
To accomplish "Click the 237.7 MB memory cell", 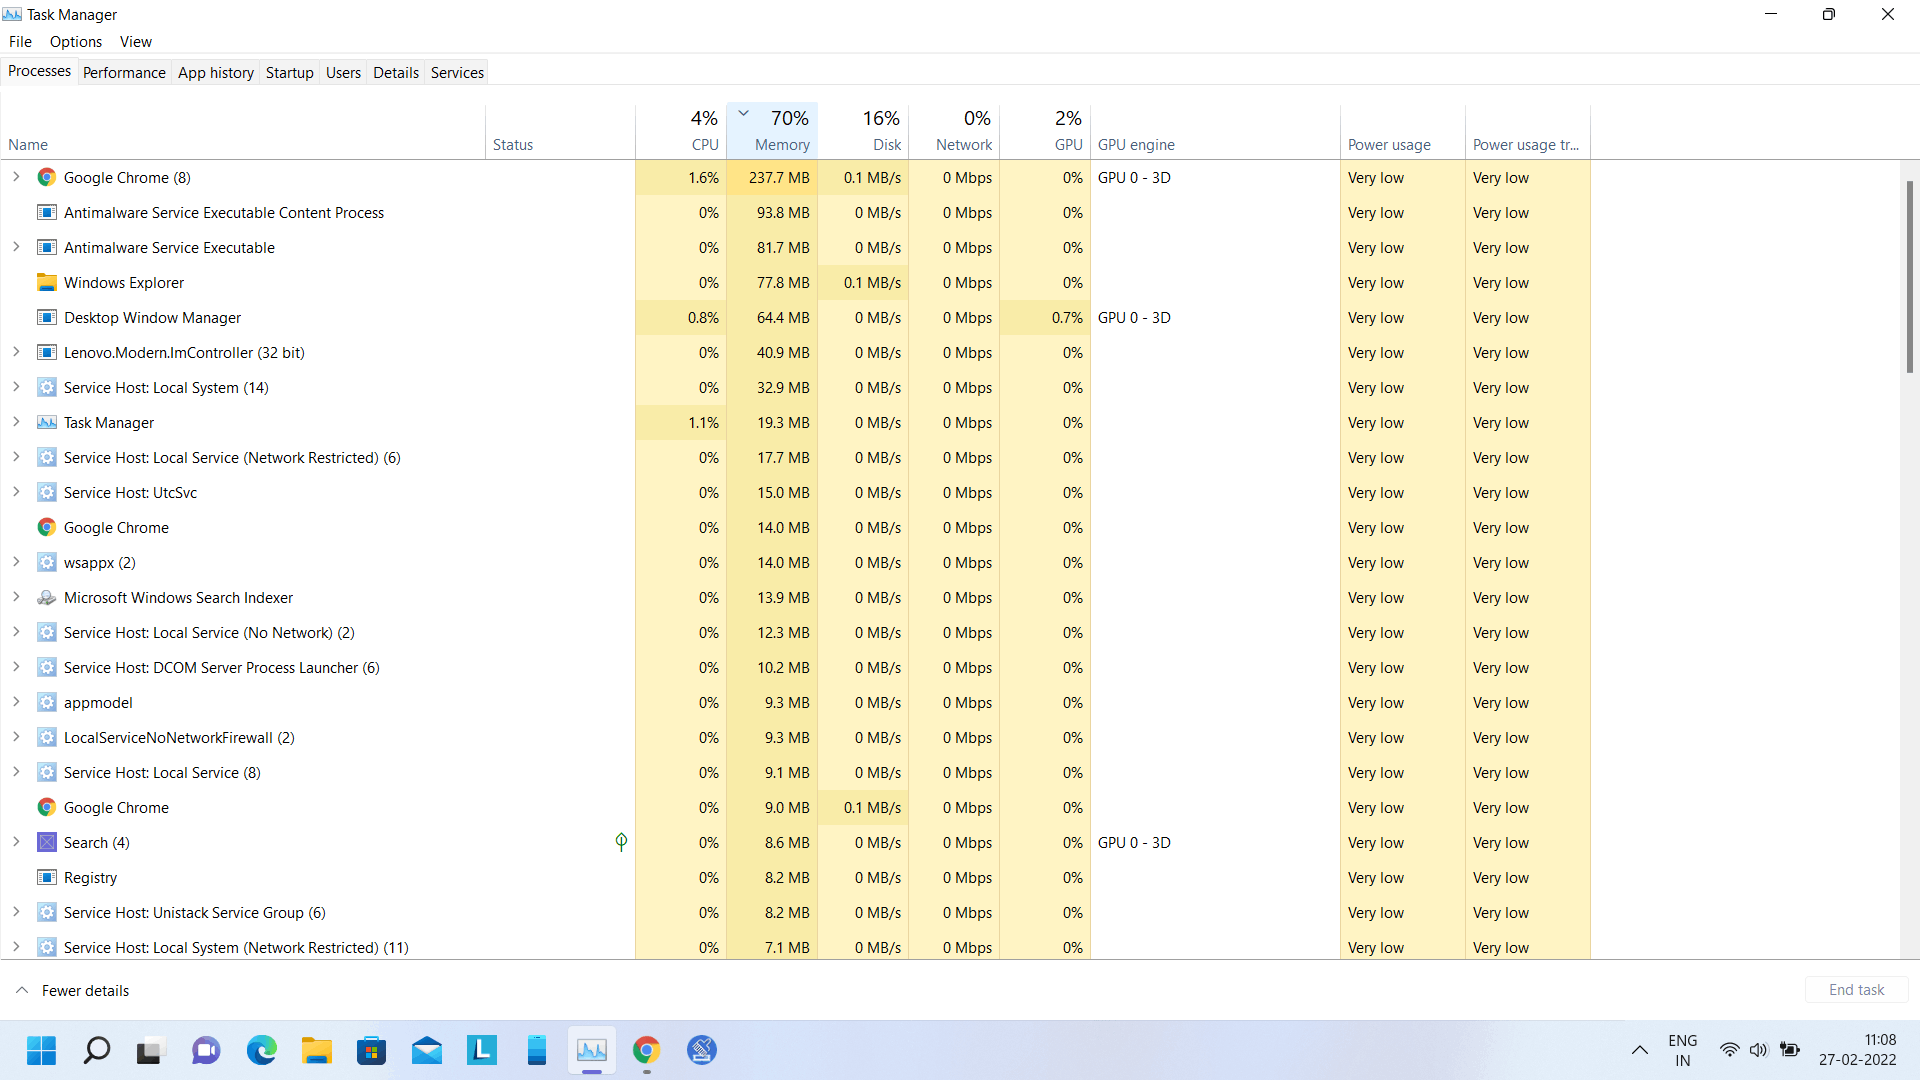I will [x=772, y=178].
